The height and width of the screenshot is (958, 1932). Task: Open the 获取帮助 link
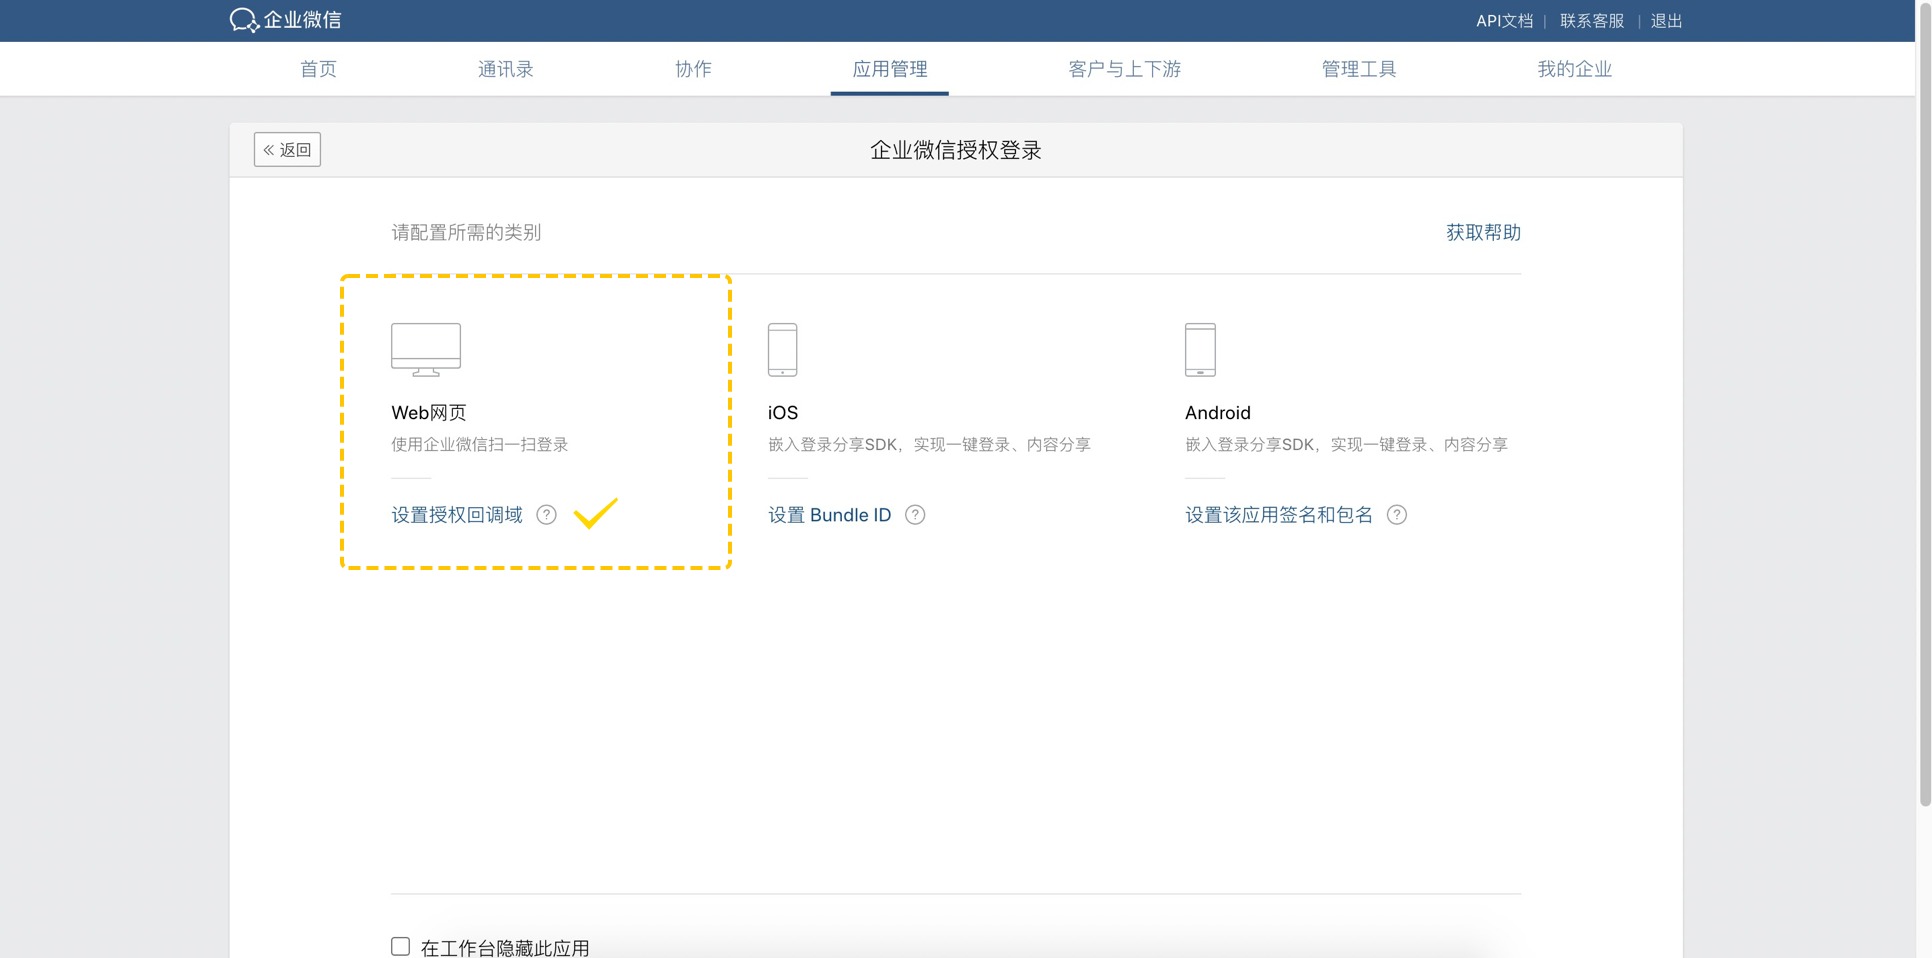click(x=1483, y=232)
